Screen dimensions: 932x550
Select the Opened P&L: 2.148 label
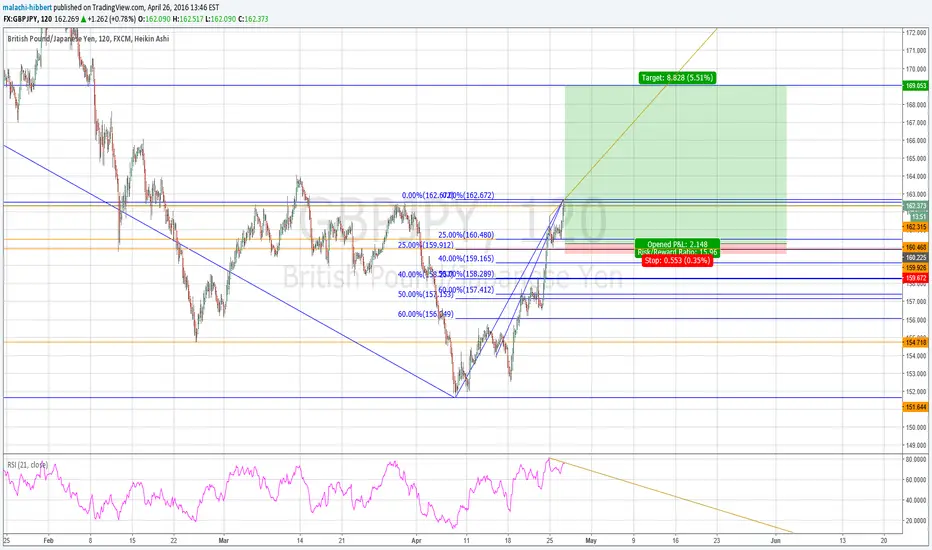pos(677,244)
